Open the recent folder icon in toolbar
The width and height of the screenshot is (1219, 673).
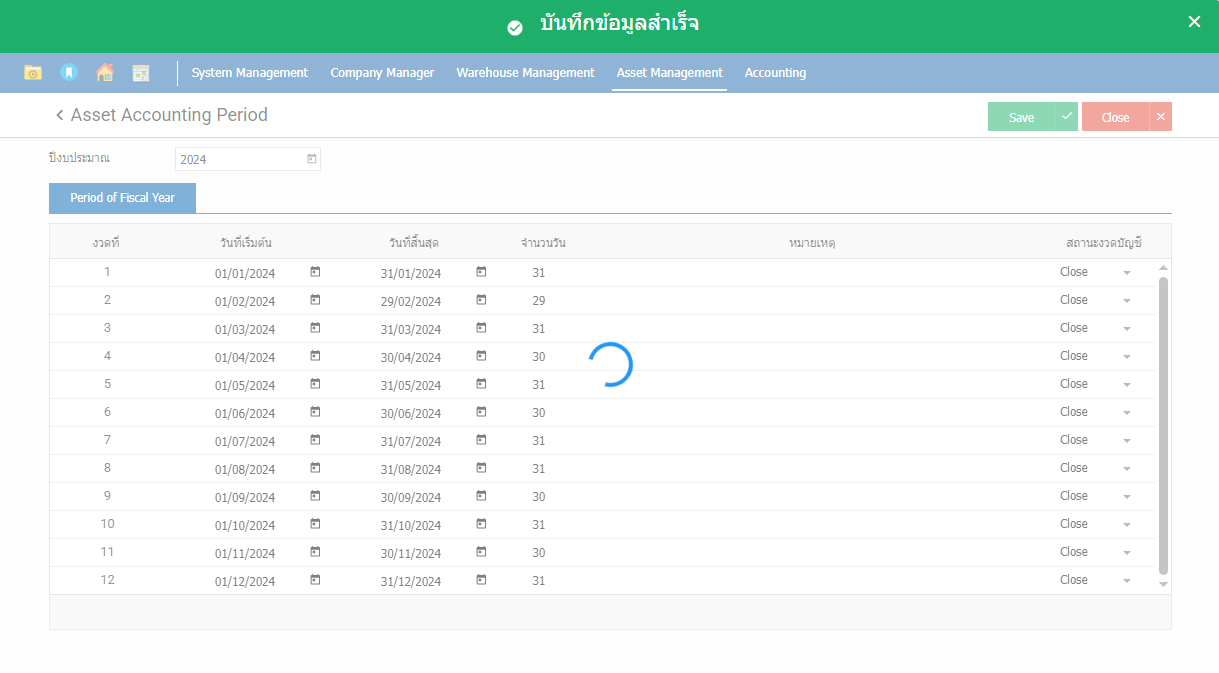tap(33, 73)
